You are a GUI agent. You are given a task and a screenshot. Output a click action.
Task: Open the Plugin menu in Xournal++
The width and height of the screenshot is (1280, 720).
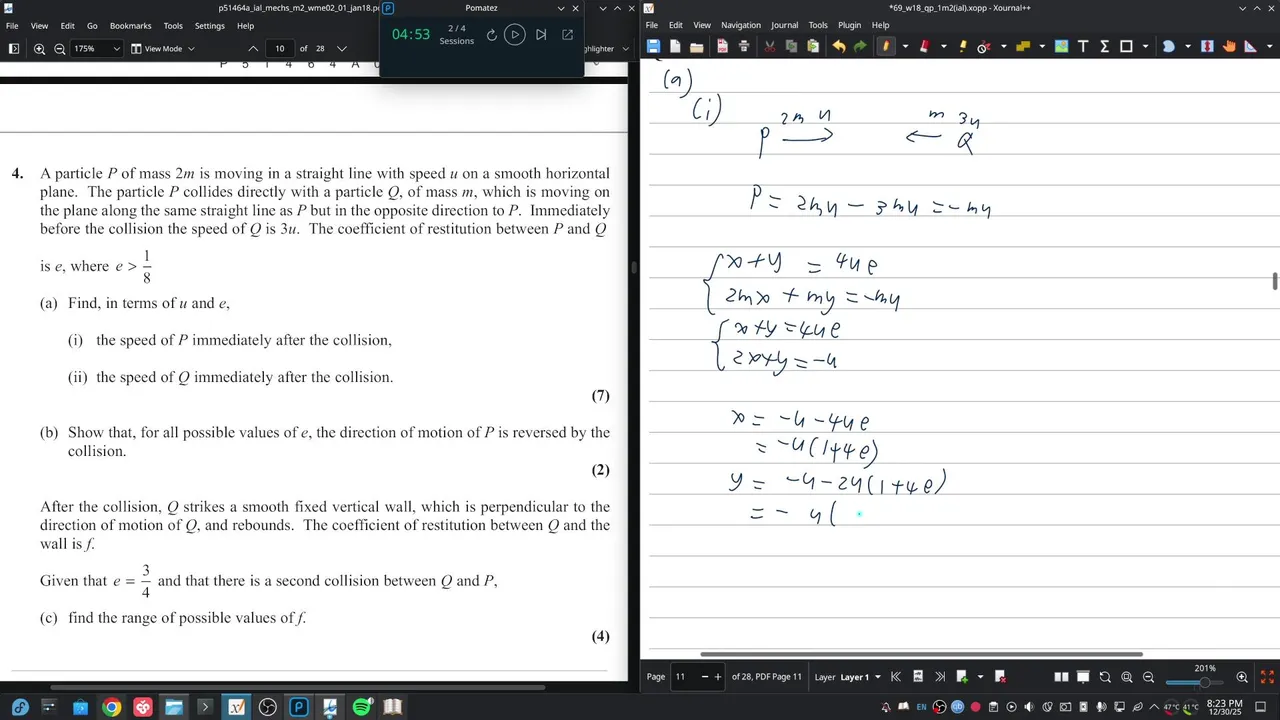coord(849,25)
